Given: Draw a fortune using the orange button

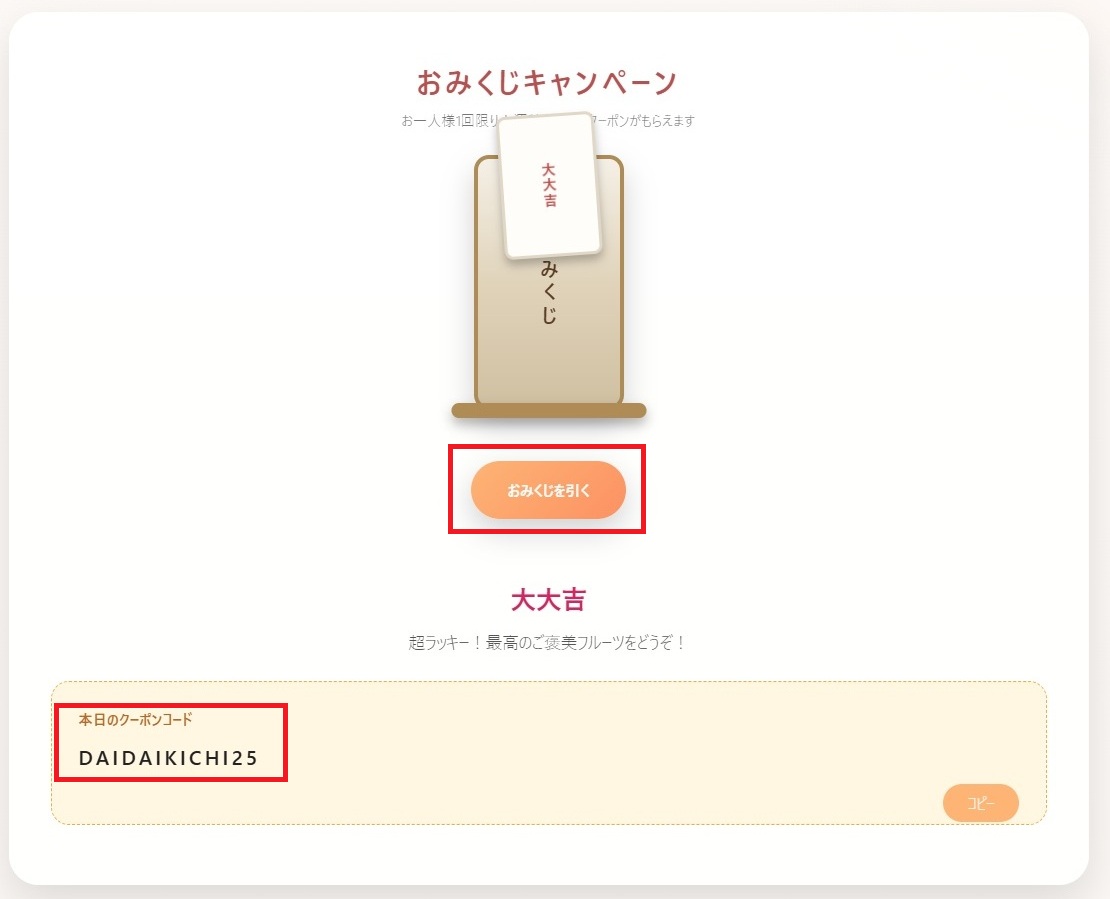Looking at the screenshot, I should coord(548,490).
